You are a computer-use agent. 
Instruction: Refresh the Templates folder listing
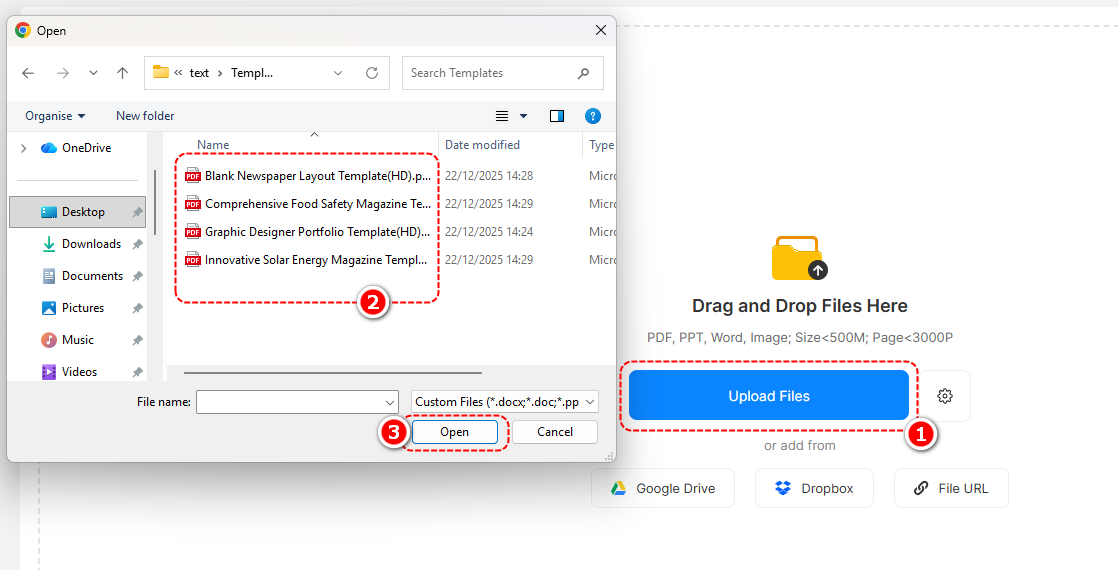pos(371,73)
